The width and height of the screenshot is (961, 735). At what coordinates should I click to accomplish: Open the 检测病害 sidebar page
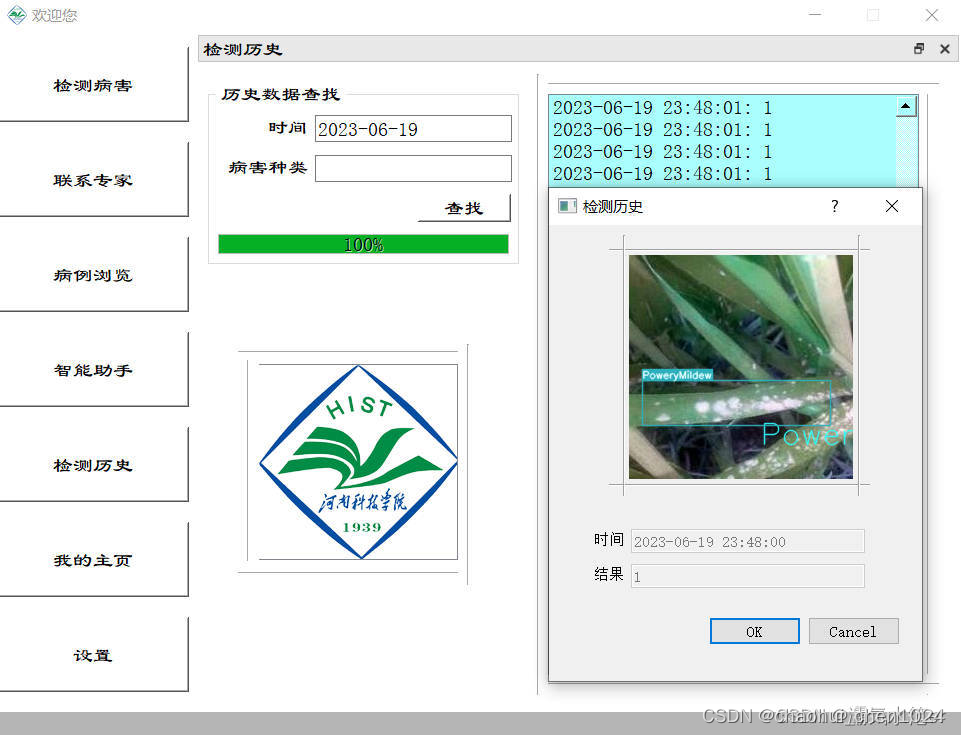coord(93,85)
